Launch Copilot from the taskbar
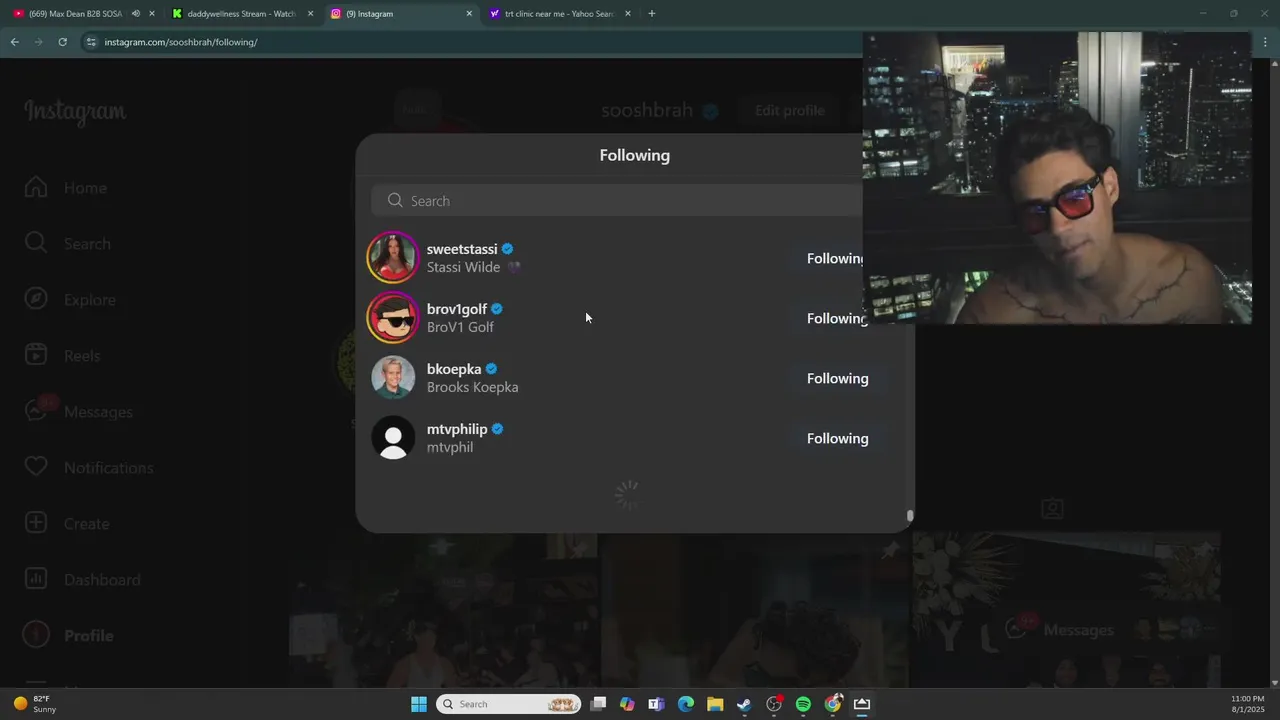Viewport: 1280px width, 720px height. 627,704
